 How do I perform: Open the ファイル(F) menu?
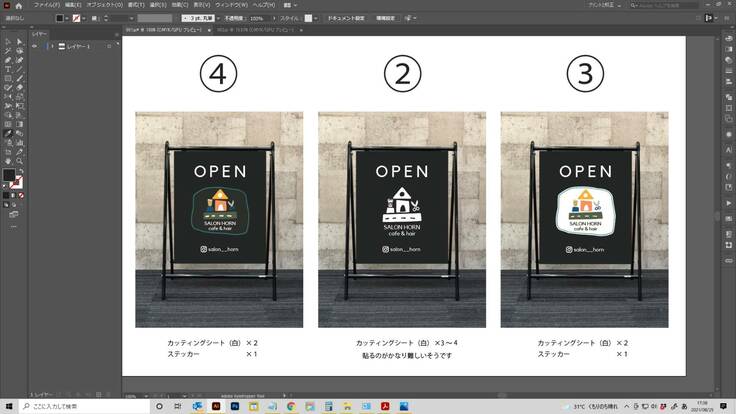[x=46, y=5]
